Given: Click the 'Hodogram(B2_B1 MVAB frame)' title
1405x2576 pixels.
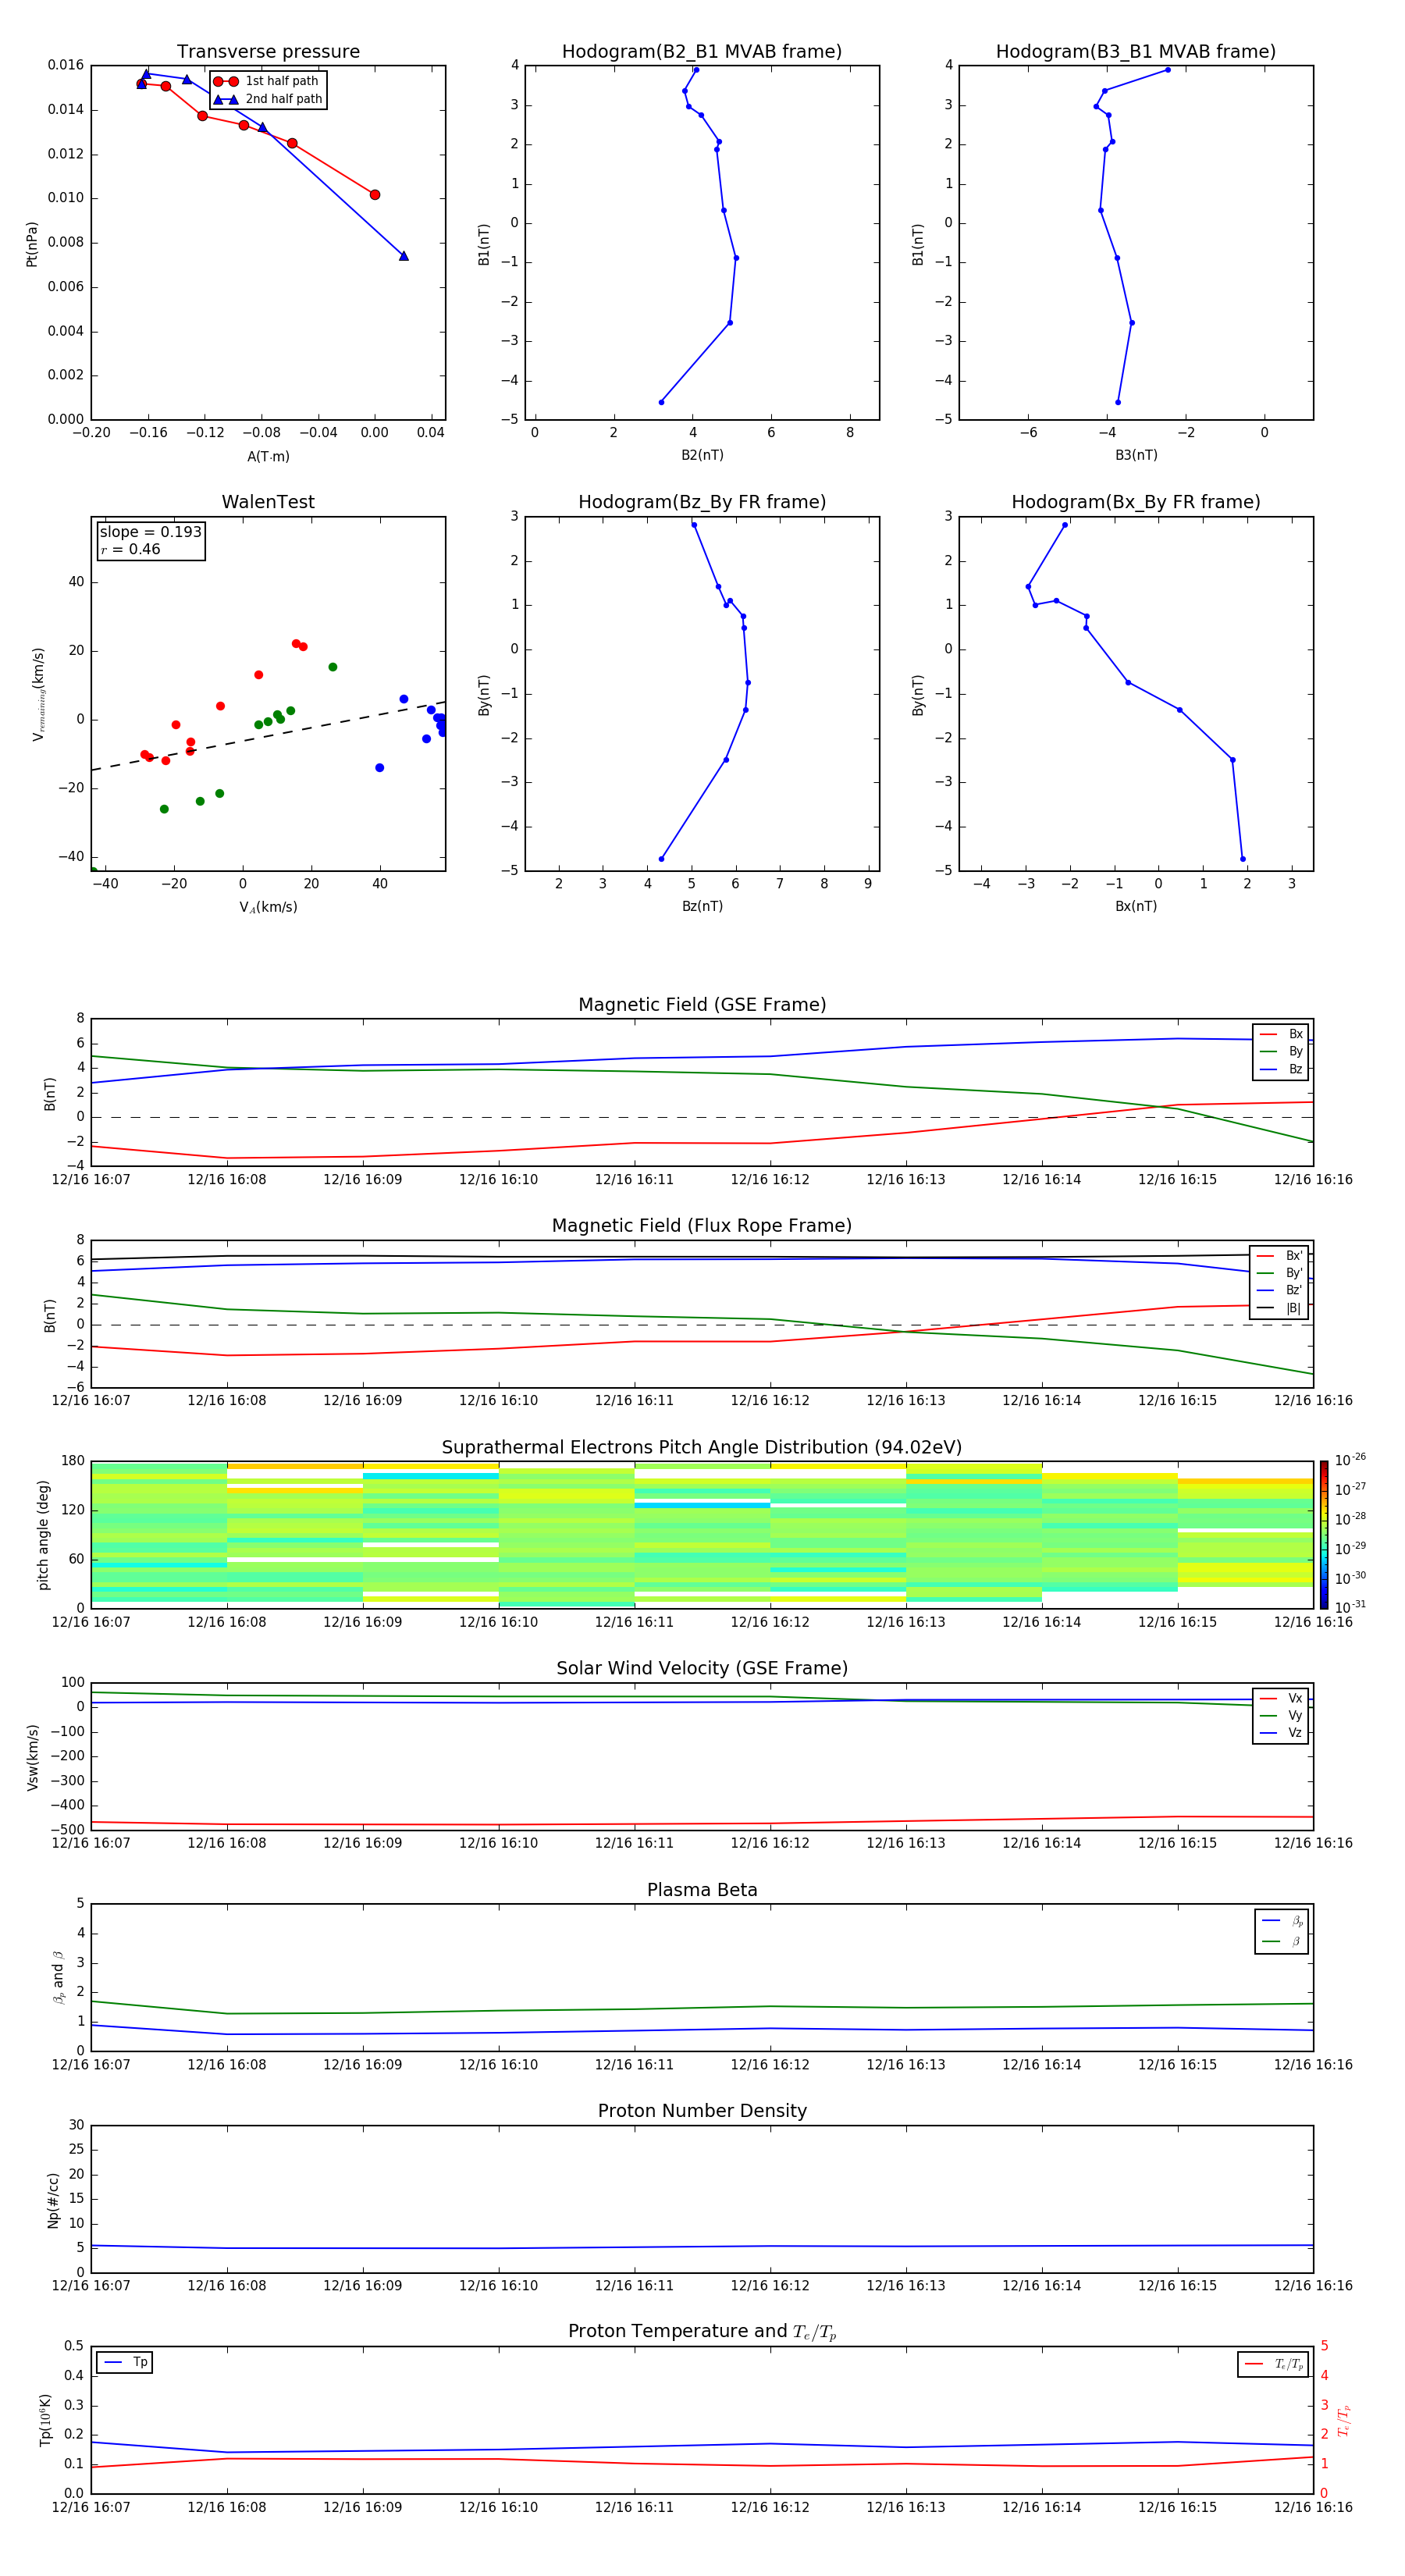Looking at the screenshot, I should click(x=702, y=52).
